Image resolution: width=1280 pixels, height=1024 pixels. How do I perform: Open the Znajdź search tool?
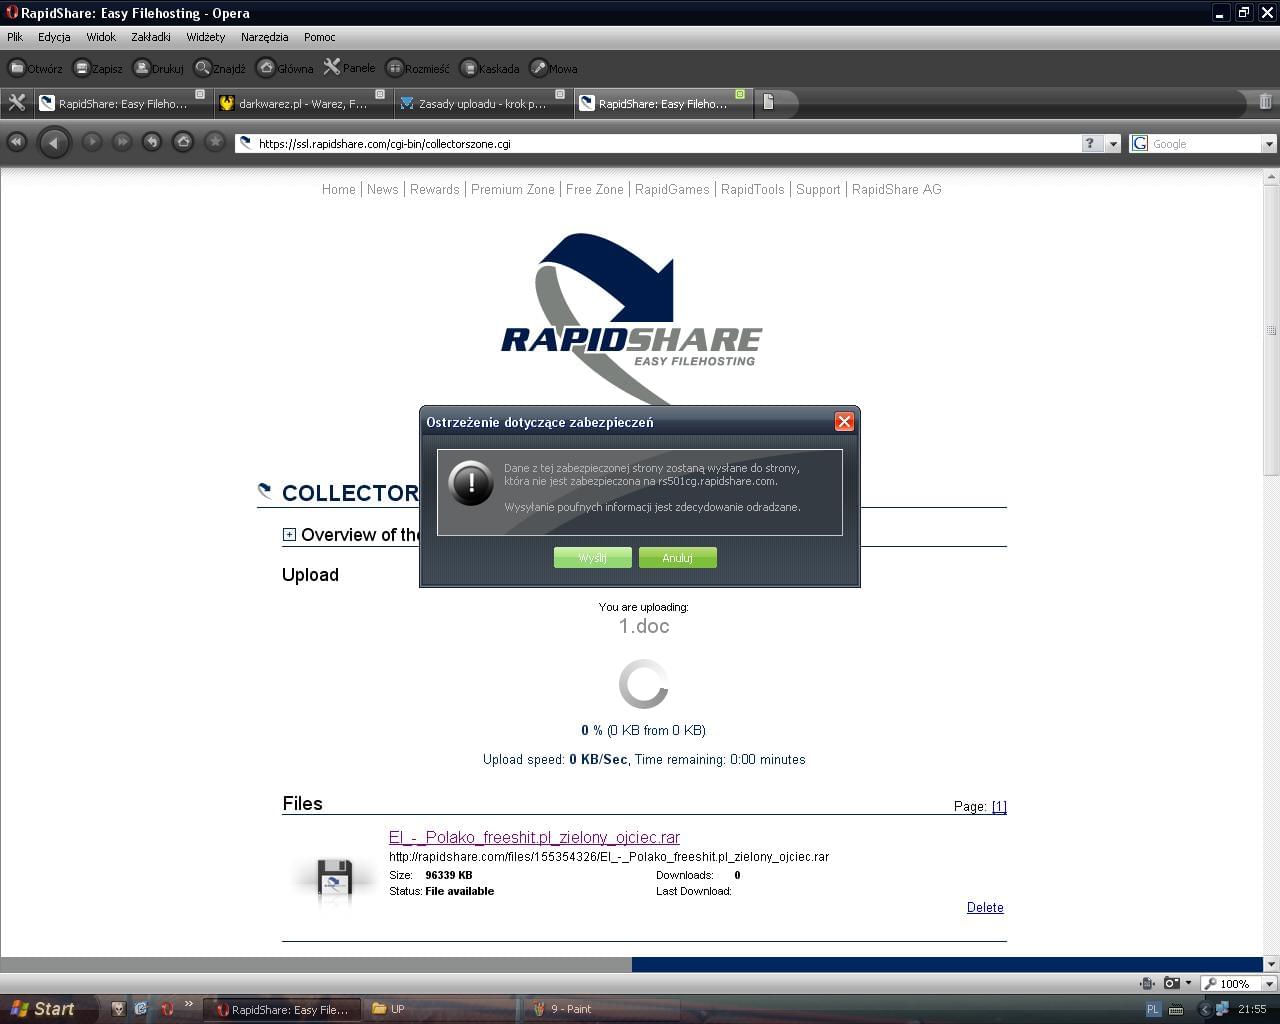click(203, 68)
